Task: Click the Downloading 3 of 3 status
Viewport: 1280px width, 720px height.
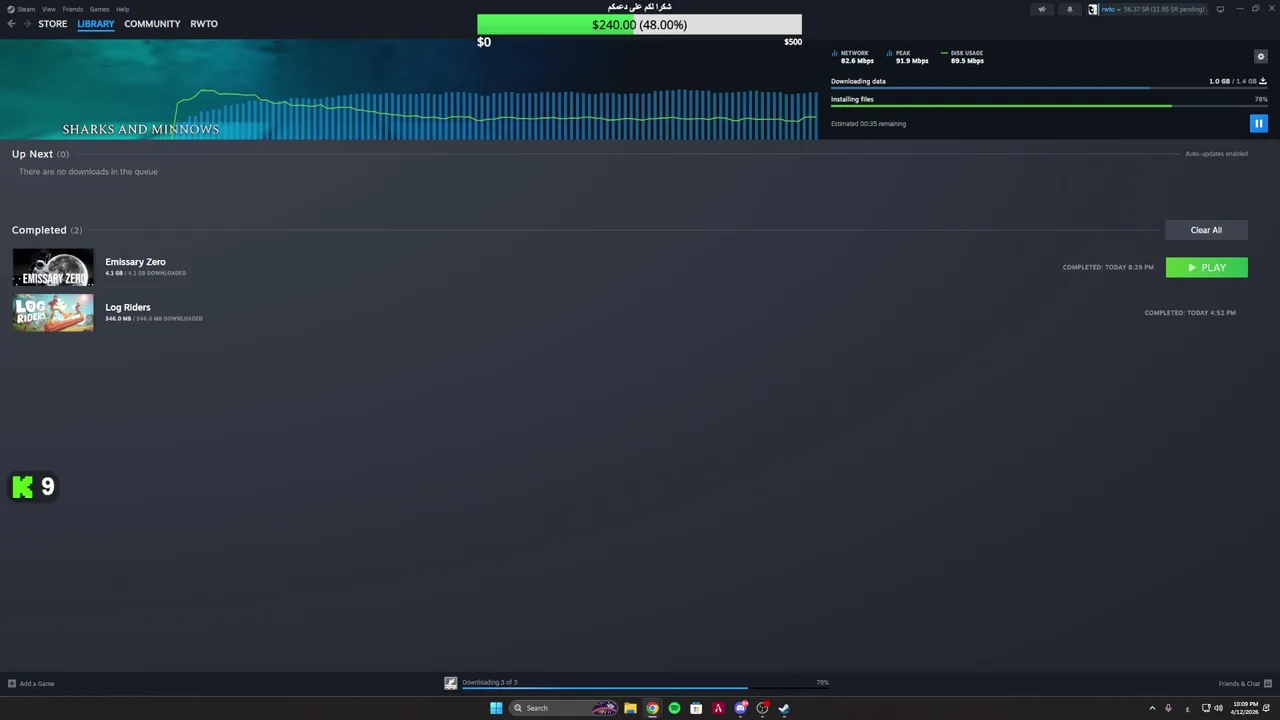Action: coord(490,682)
